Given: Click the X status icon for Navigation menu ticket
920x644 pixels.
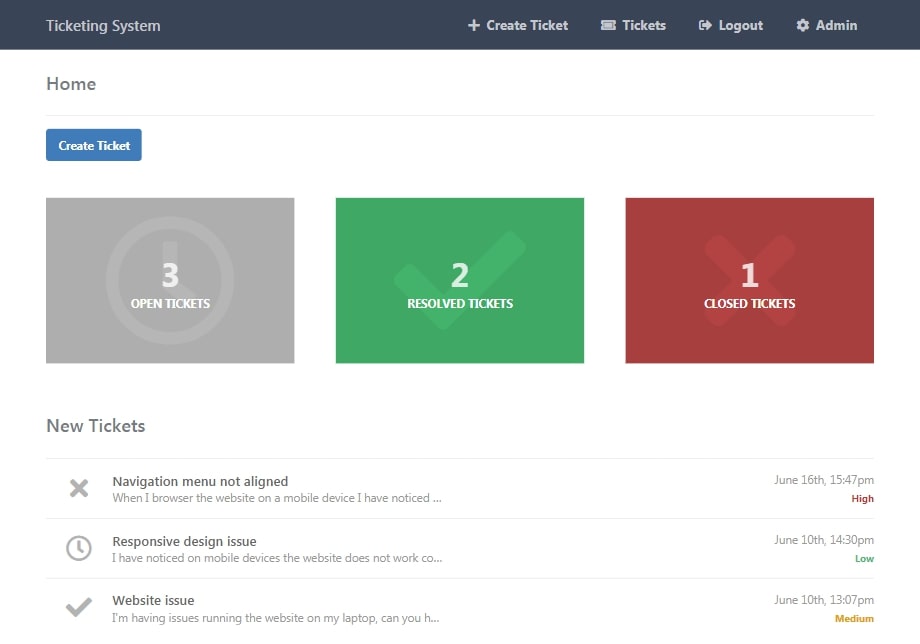Looking at the screenshot, I should (x=79, y=488).
